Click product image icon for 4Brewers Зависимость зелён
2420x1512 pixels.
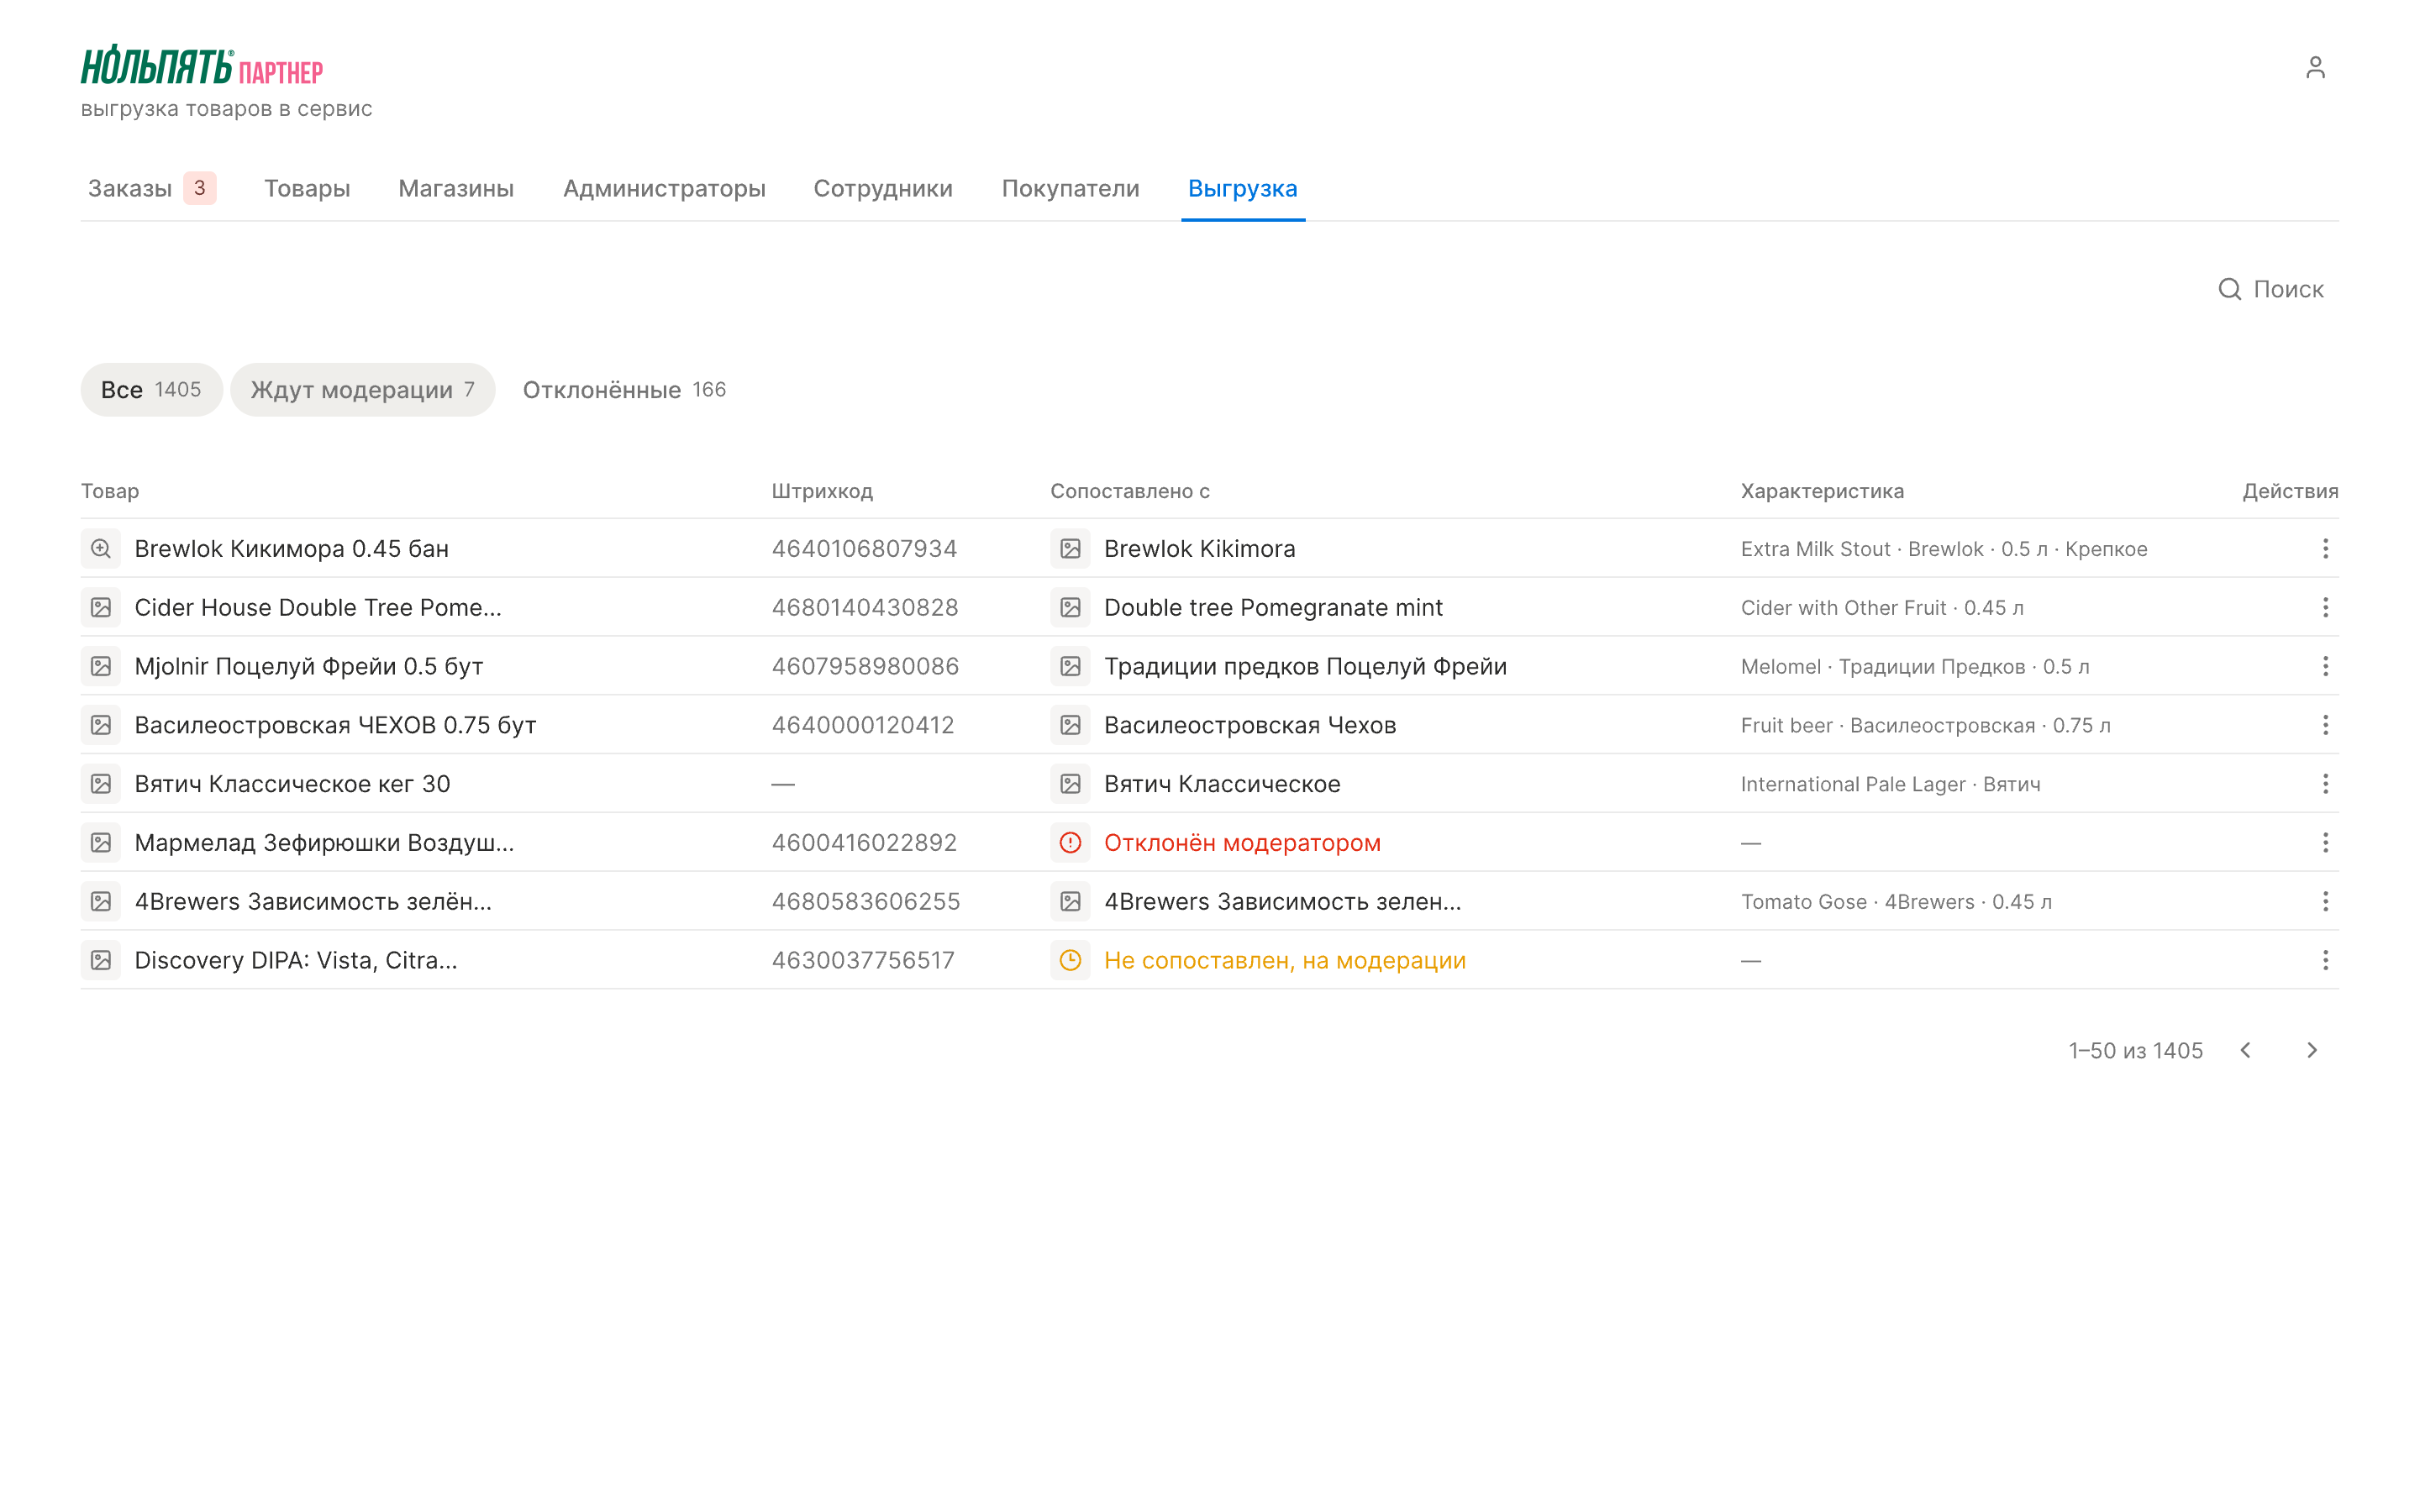101,901
